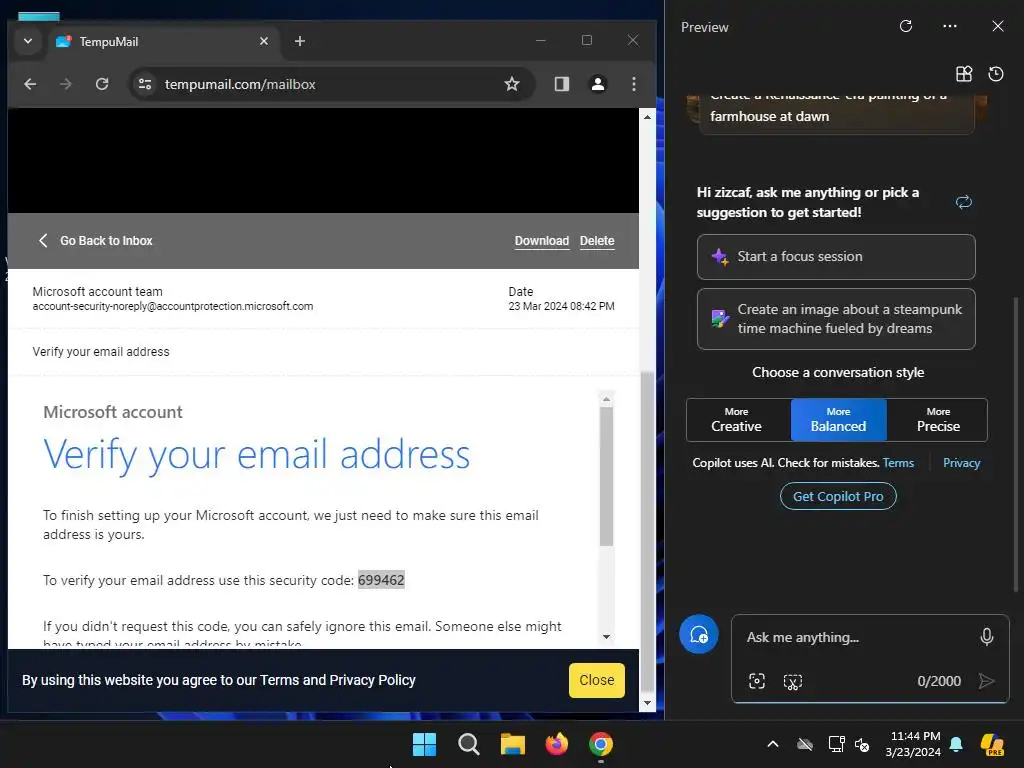Screen dimensions: 1024x768
Task: Choose steampunk time machine image suggestion
Action: coord(836,319)
